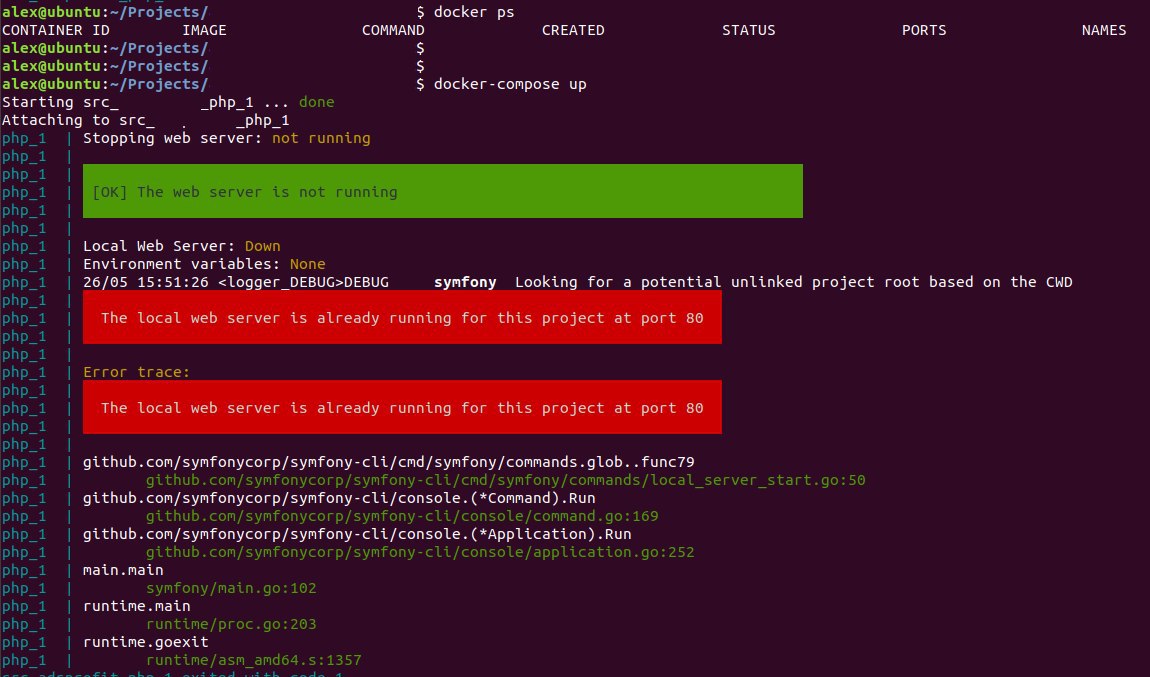Click the 'main.main' stack line
This screenshot has height=677, width=1150.
[123, 570]
